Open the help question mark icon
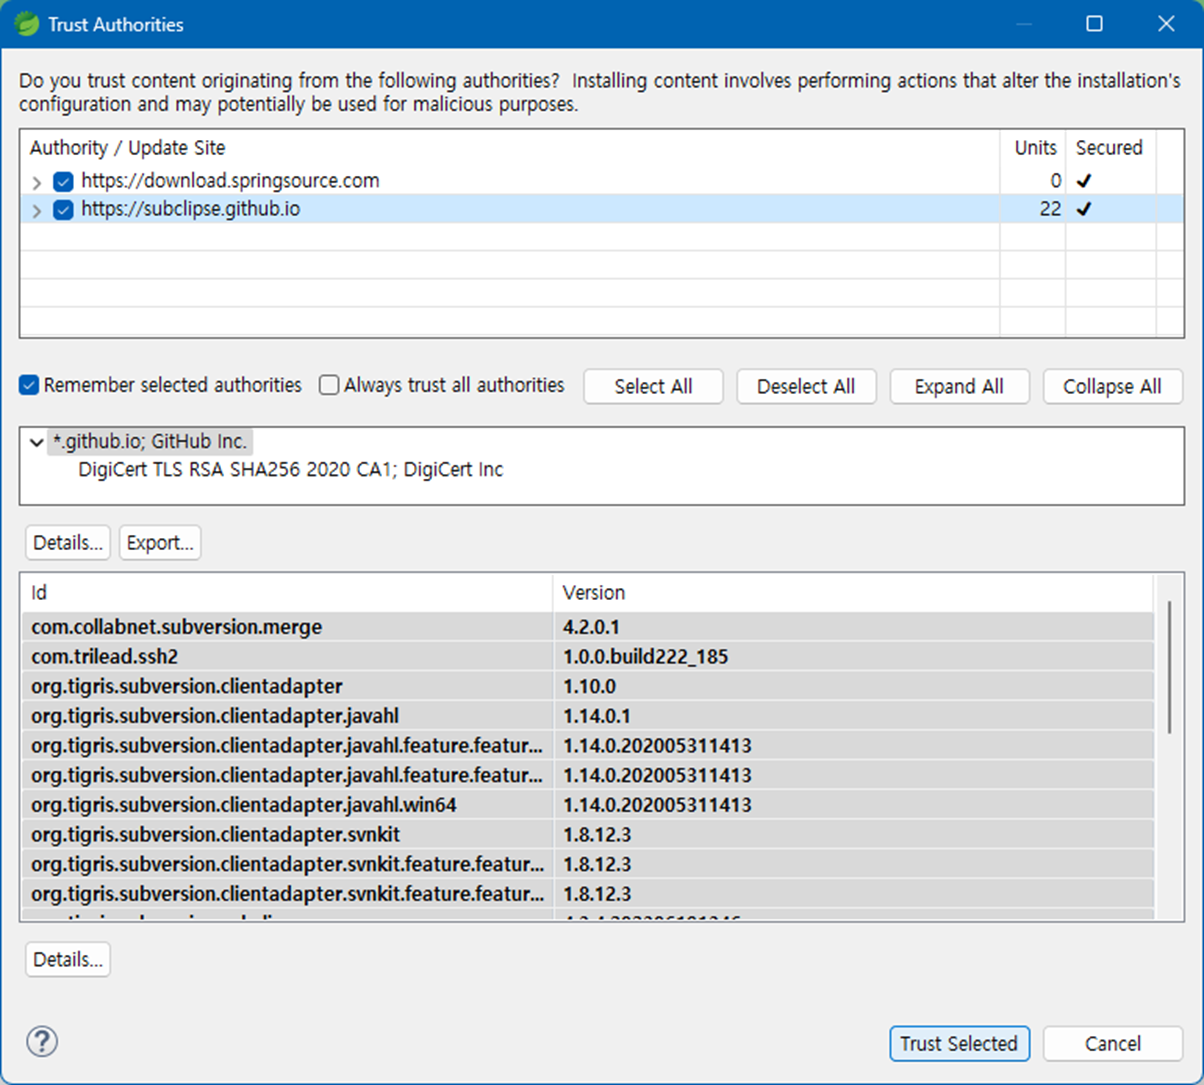This screenshot has width=1204, height=1085. click(x=42, y=1042)
